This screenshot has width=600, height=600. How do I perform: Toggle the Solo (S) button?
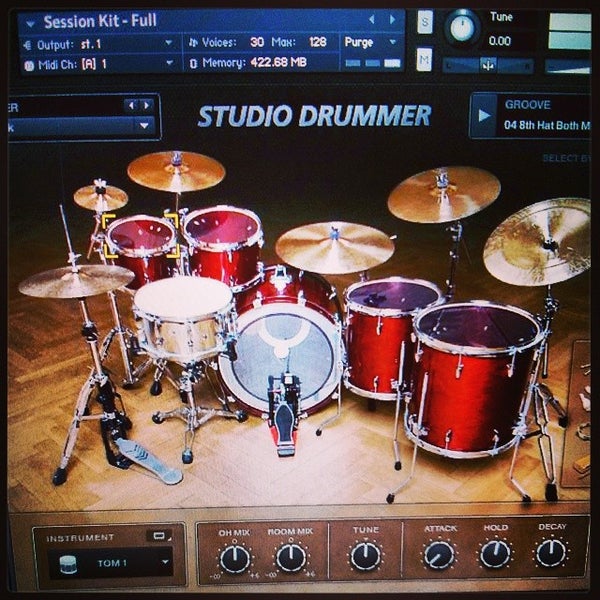[425, 22]
